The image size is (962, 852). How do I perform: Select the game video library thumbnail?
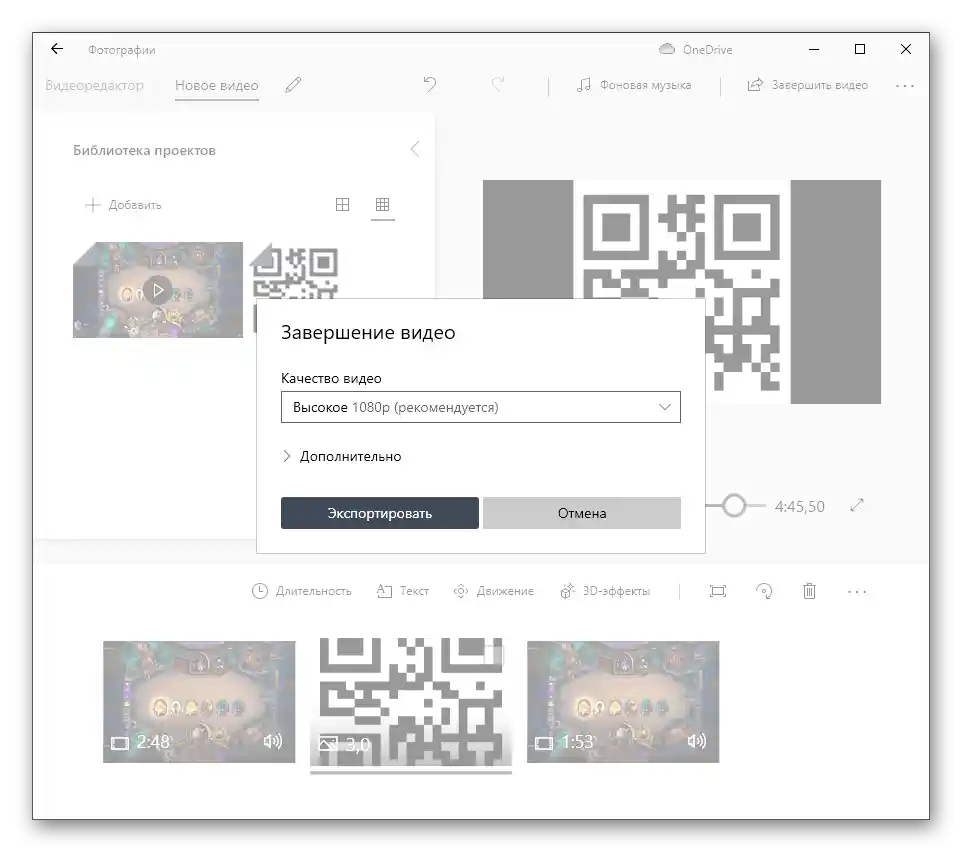[158, 290]
